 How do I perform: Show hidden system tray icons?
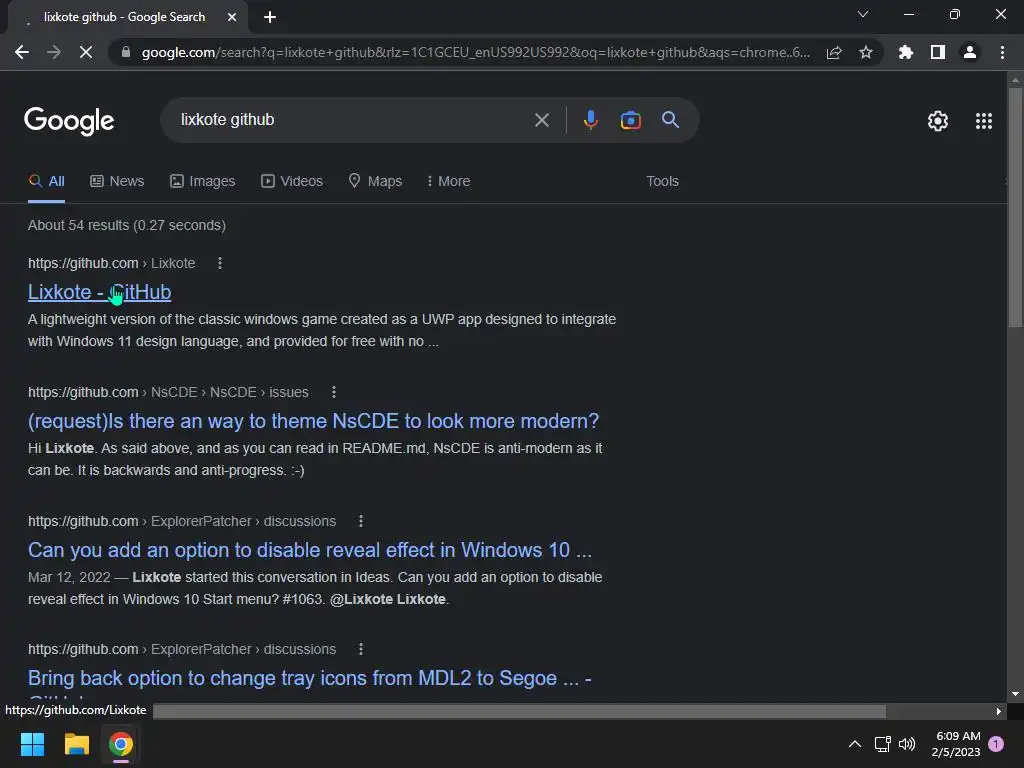coord(854,744)
